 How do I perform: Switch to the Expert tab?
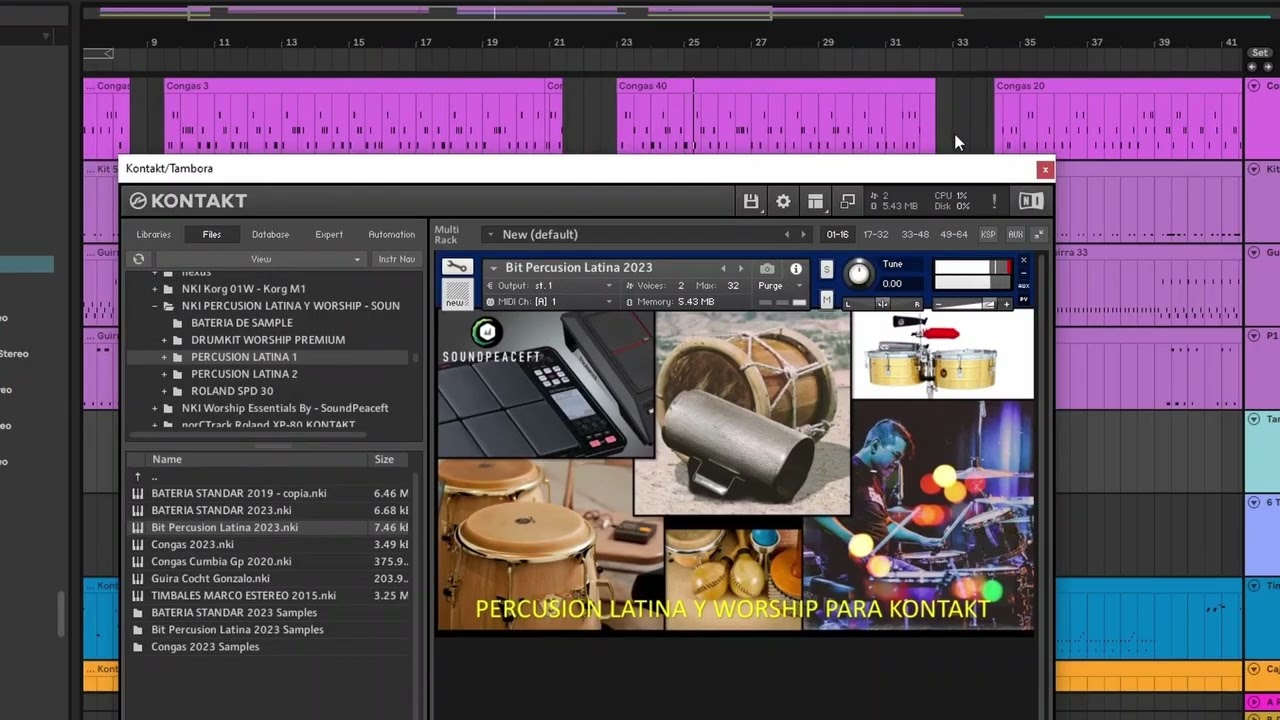click(329, 235)
